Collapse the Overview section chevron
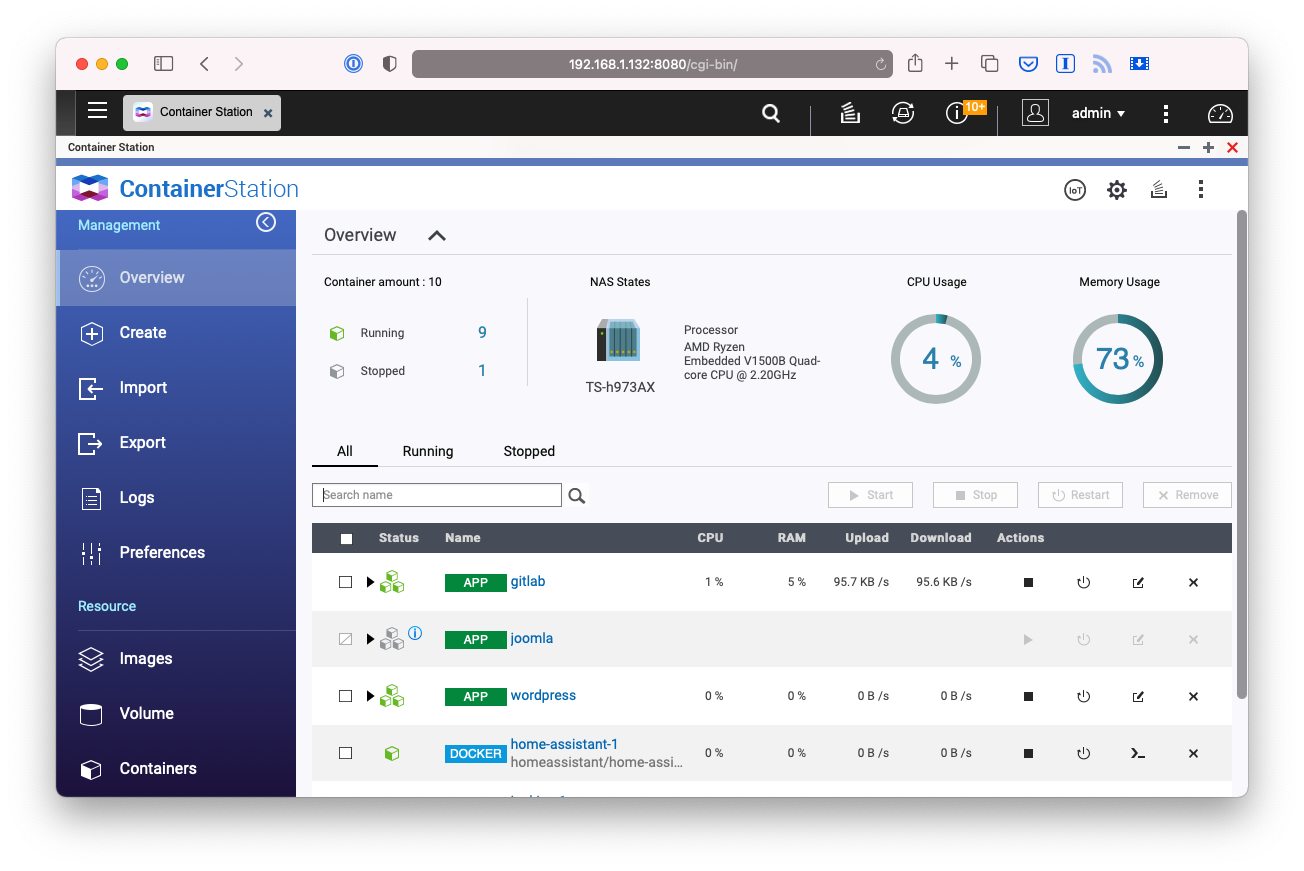 point(437,236)
